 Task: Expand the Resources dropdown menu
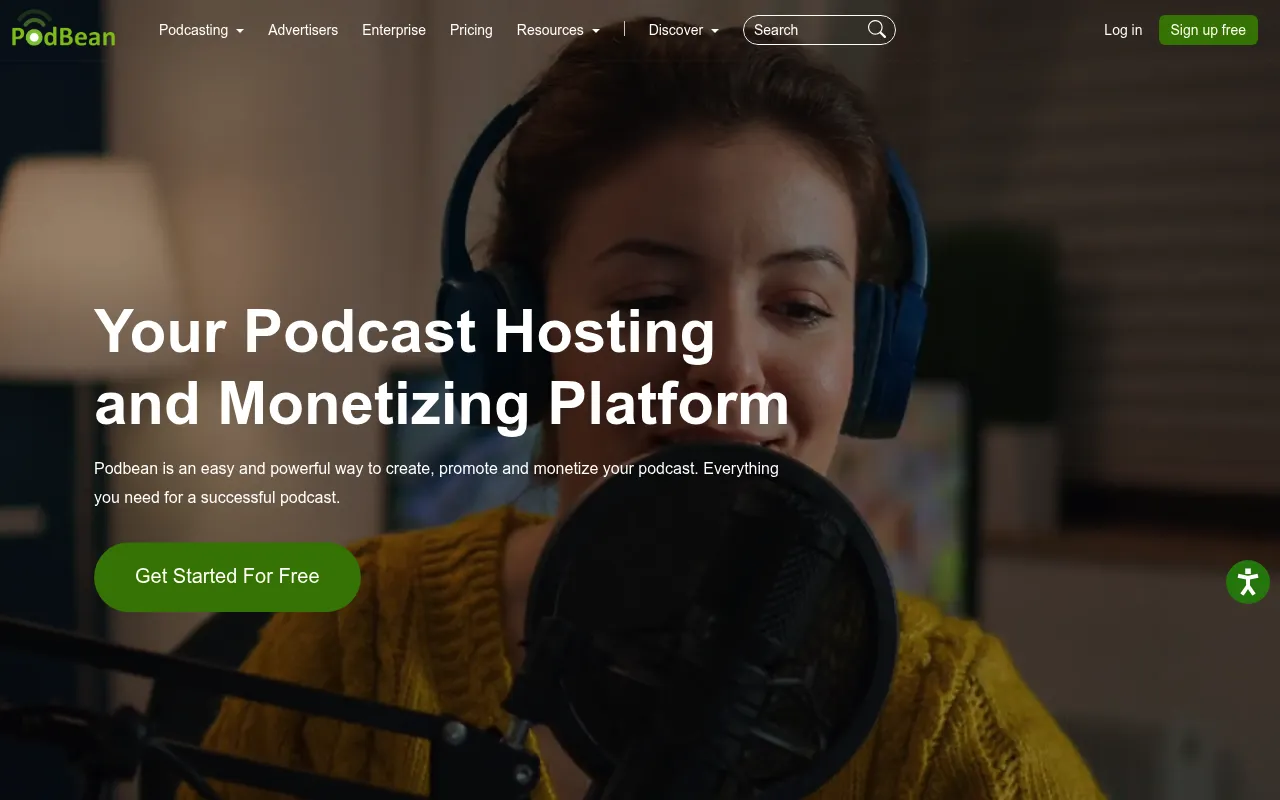pyautogui.click(x=558, y=30)
